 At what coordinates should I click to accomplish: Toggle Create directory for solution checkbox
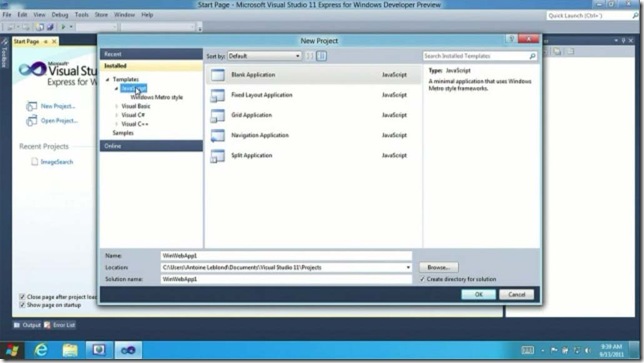coord(422,279)
